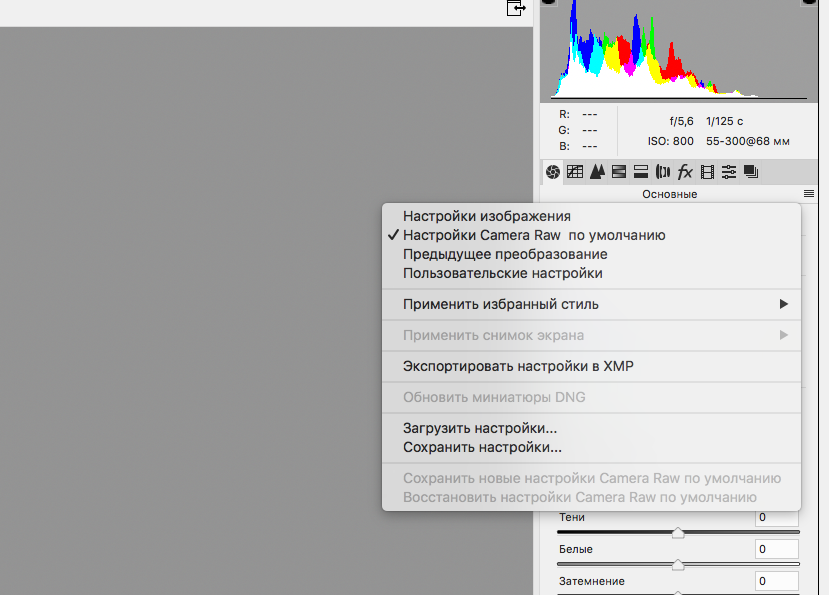Select checked 'Настройки Camera Raw по умолчанию' option
829x595 pixels.
click(533, 235)
